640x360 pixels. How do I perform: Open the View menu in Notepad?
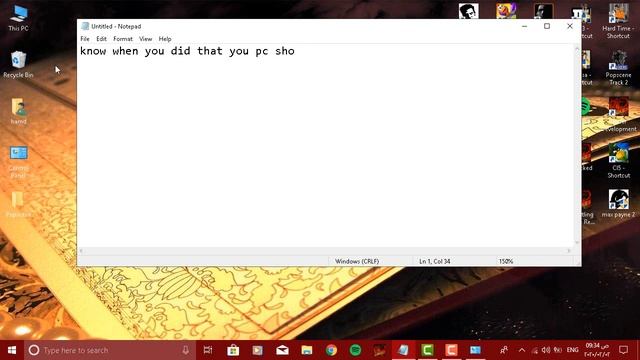coord(145,39)
